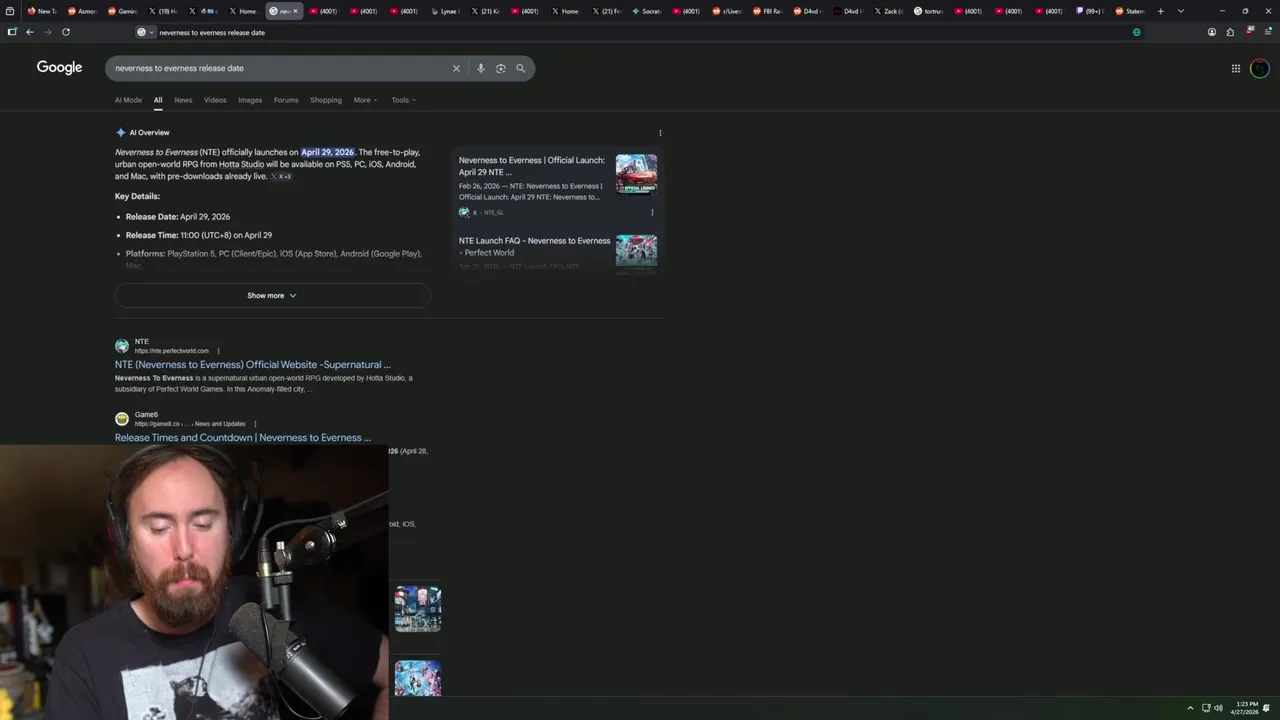Open the extensions toolbar icon
The width and height of the screenshot is (1280, 720).
tap(1230, 32)
